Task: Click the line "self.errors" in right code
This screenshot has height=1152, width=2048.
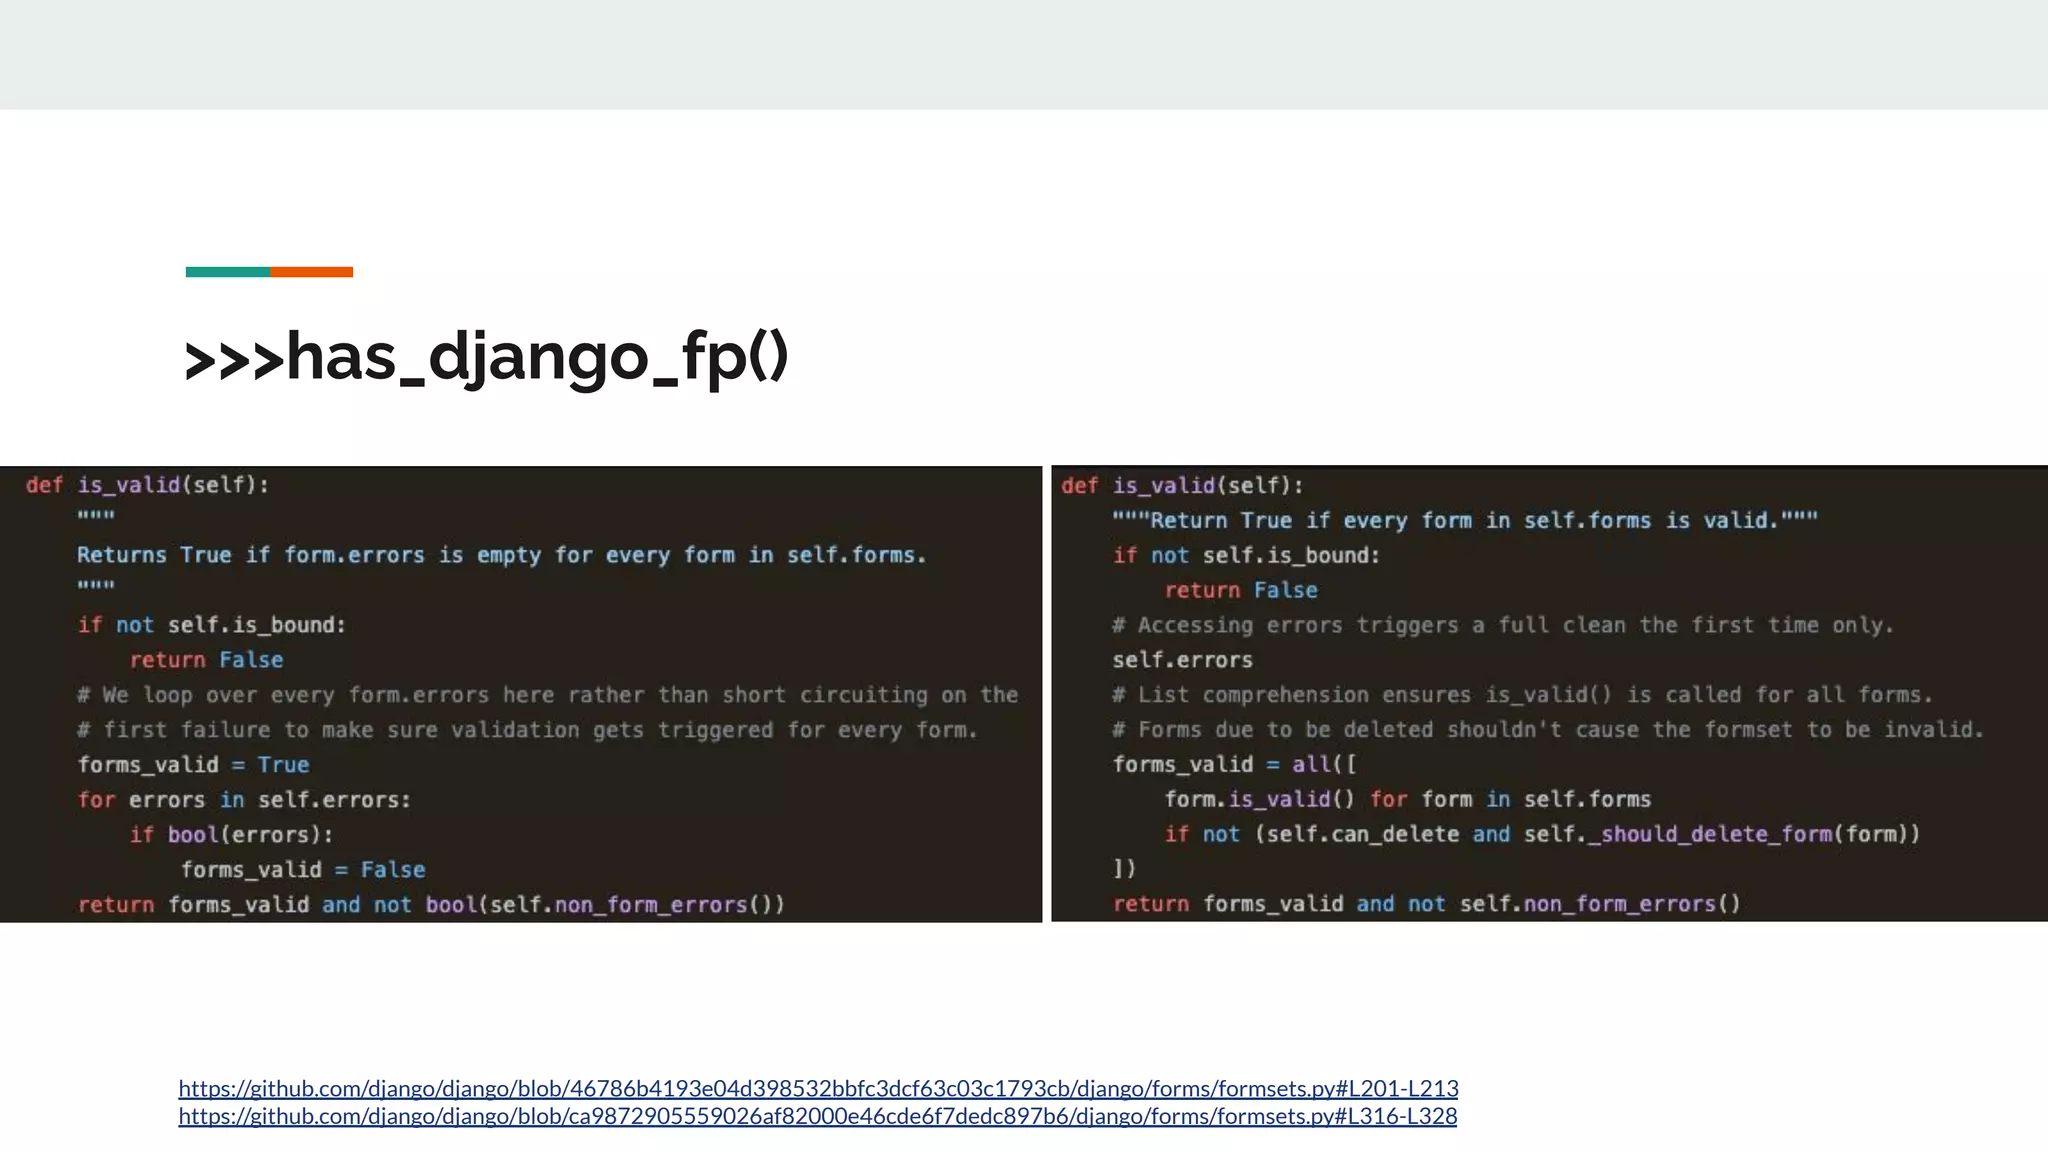Action: point(1182,660)
